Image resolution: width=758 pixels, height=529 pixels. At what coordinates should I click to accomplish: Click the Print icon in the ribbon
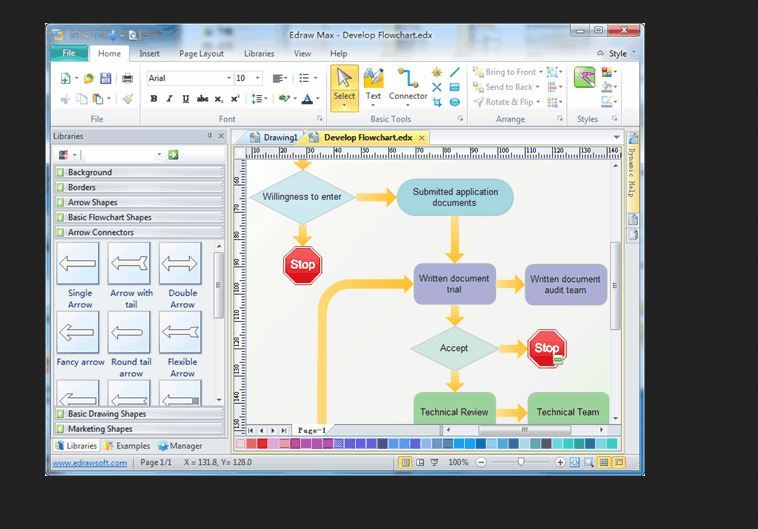tap(127, 78)
